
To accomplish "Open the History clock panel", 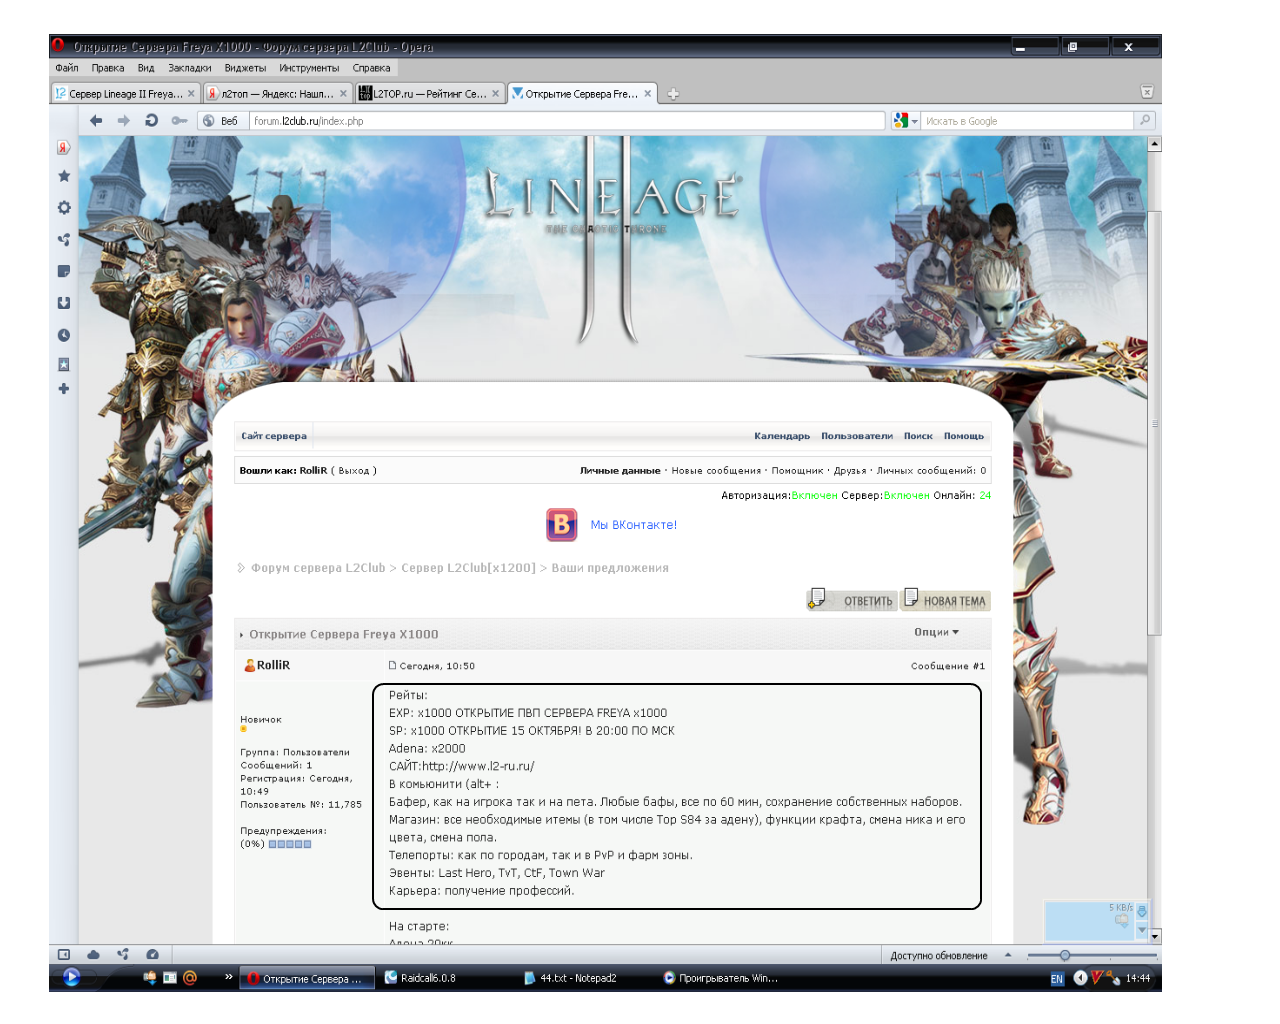I will pos(64,335).
